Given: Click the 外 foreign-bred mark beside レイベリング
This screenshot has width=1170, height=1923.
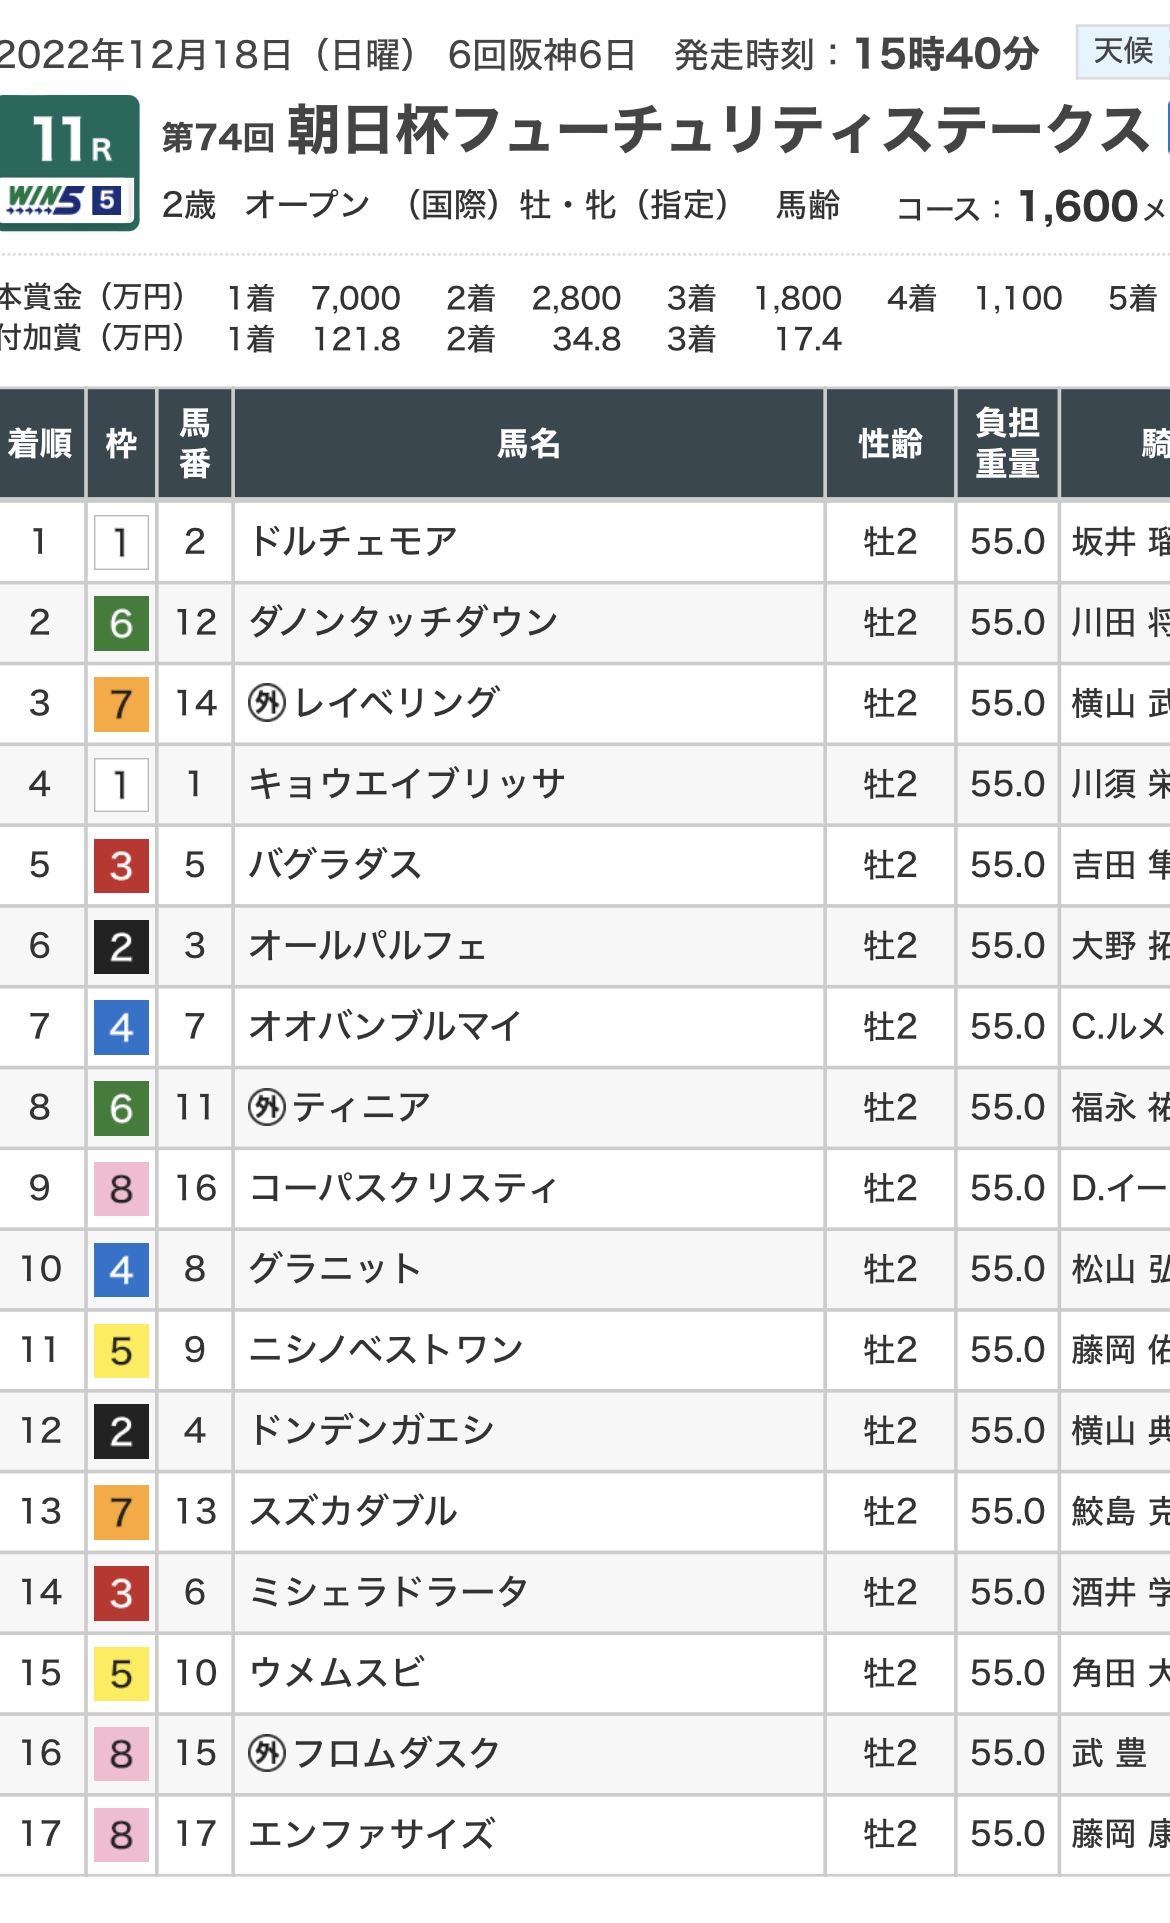Looking at the screenshot, I should pos(267,703).
